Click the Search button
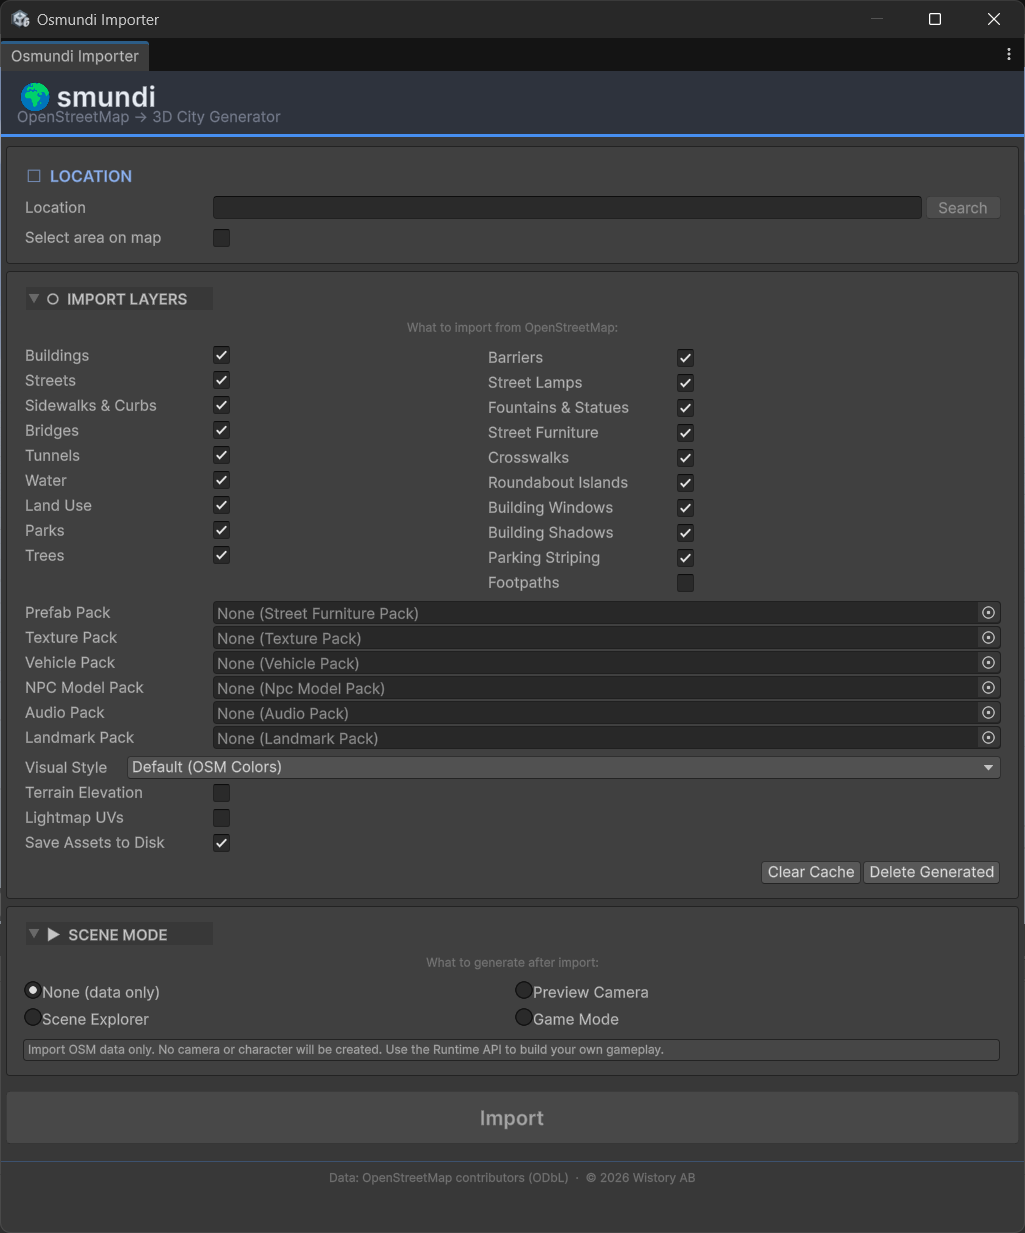 click(962, 207)
